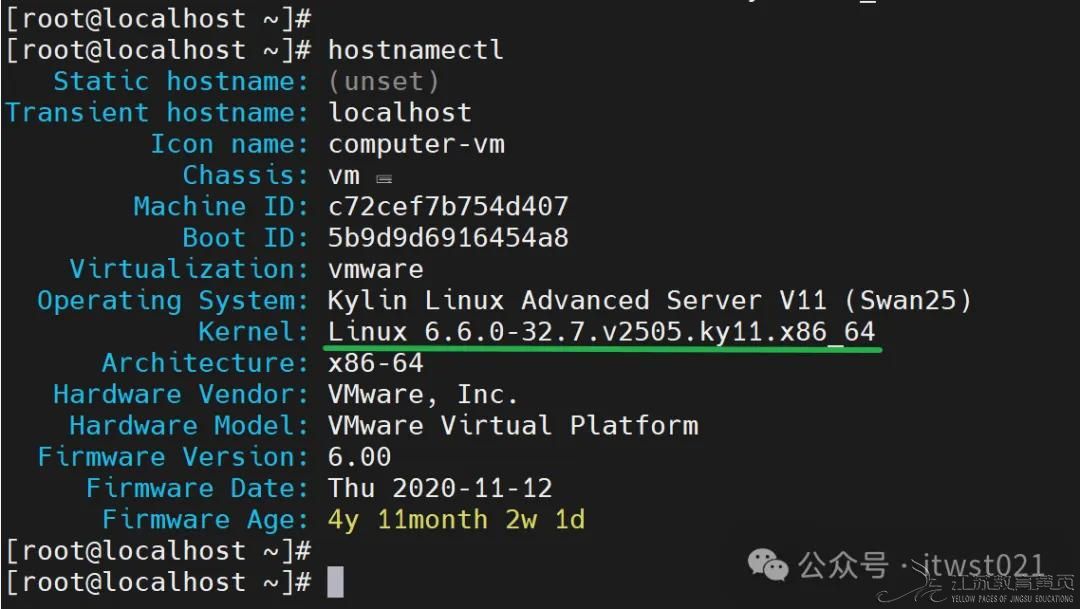Click the Kylin Linux Advanced Server V11 text
The width and height of the screenshot is (1080, 609).
pyautogui.click(x=650, y=300)
